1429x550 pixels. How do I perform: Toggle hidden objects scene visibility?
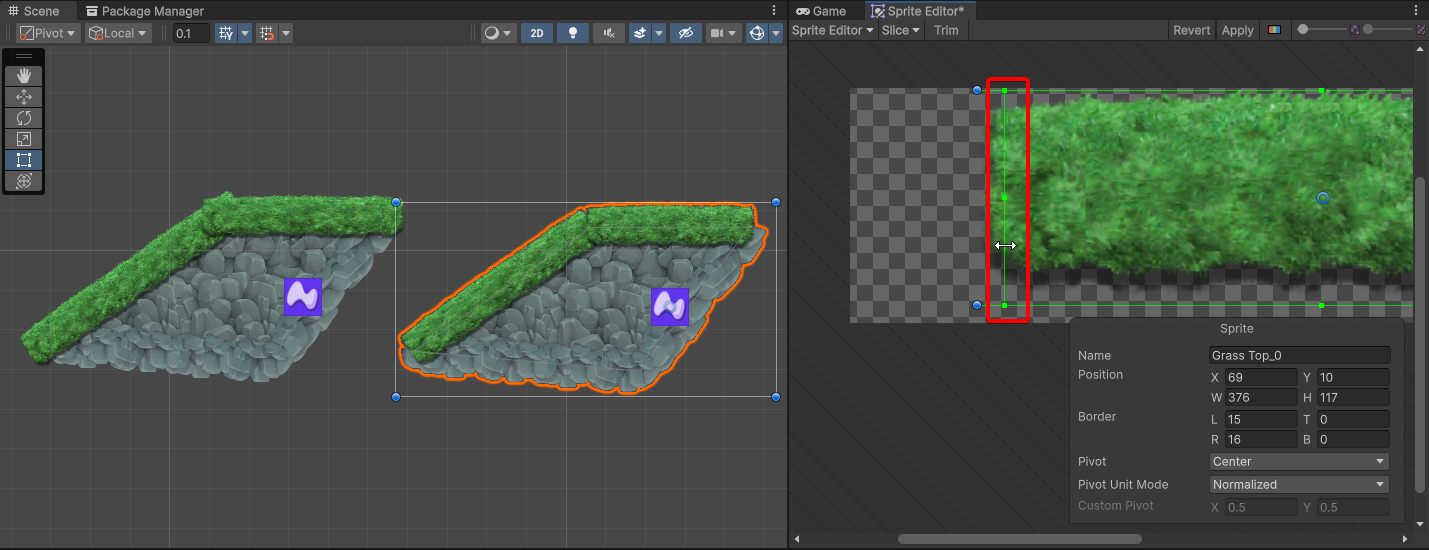click(x=685, y=33)
